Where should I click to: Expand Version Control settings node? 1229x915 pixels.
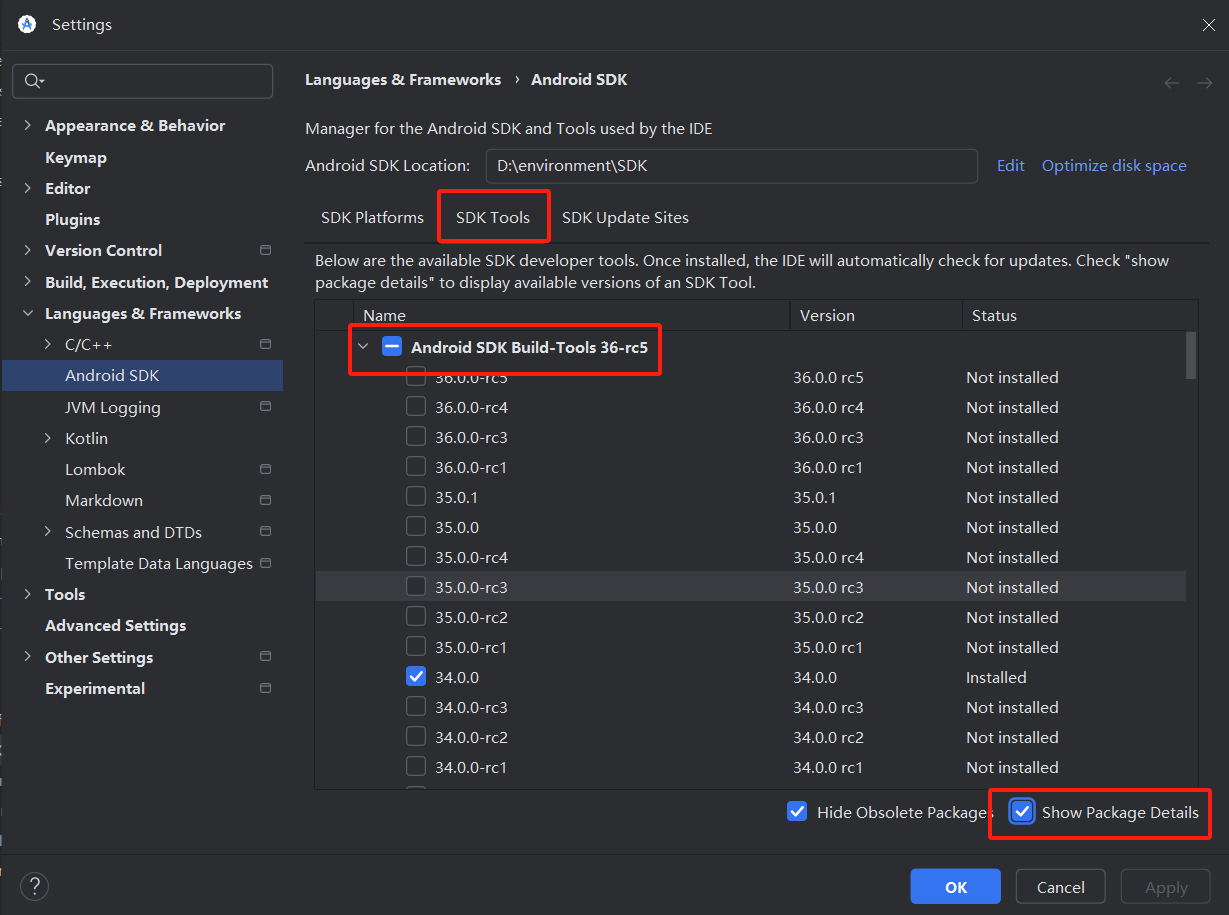(27, 250)
